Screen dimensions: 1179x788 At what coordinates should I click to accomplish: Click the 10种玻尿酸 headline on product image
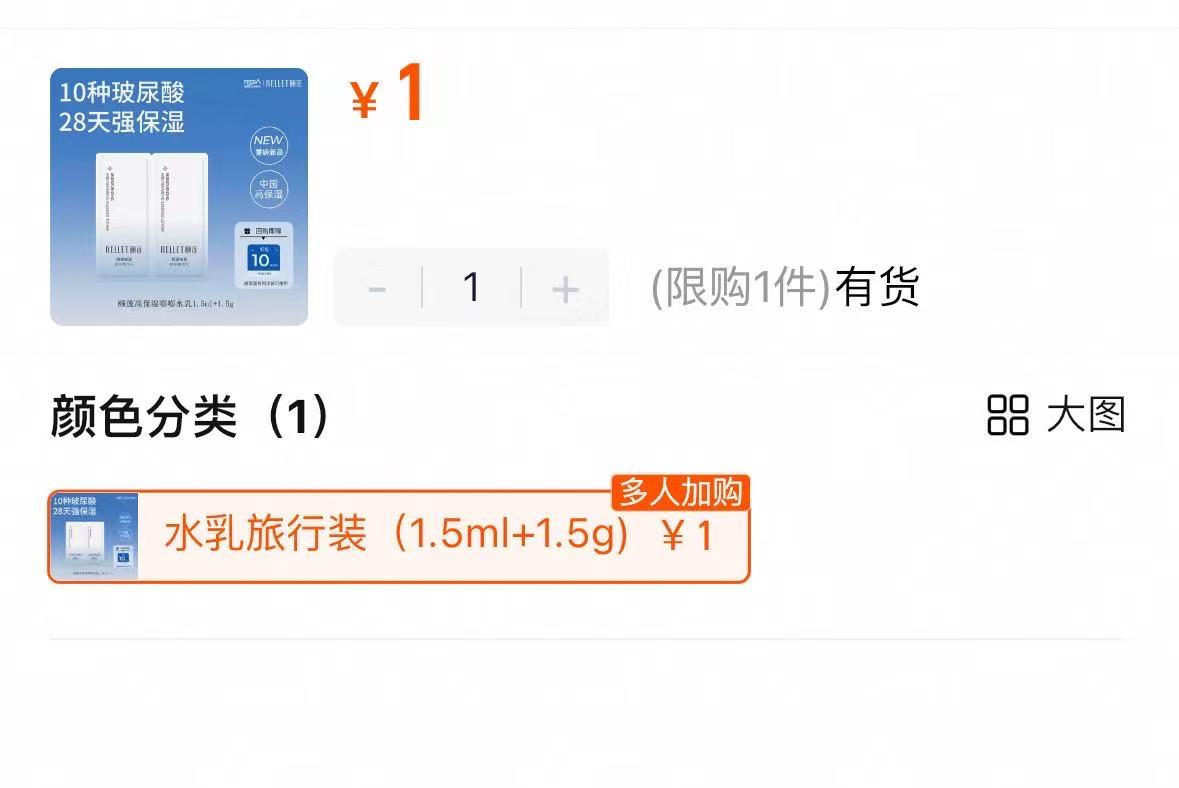coord(122,92)
